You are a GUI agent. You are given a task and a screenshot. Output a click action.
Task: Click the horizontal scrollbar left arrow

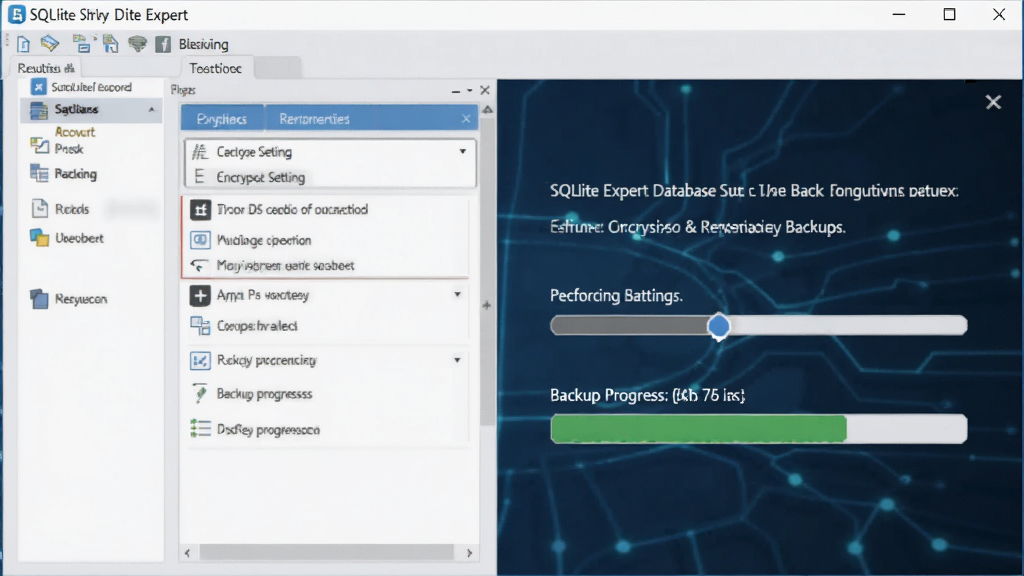187,553
